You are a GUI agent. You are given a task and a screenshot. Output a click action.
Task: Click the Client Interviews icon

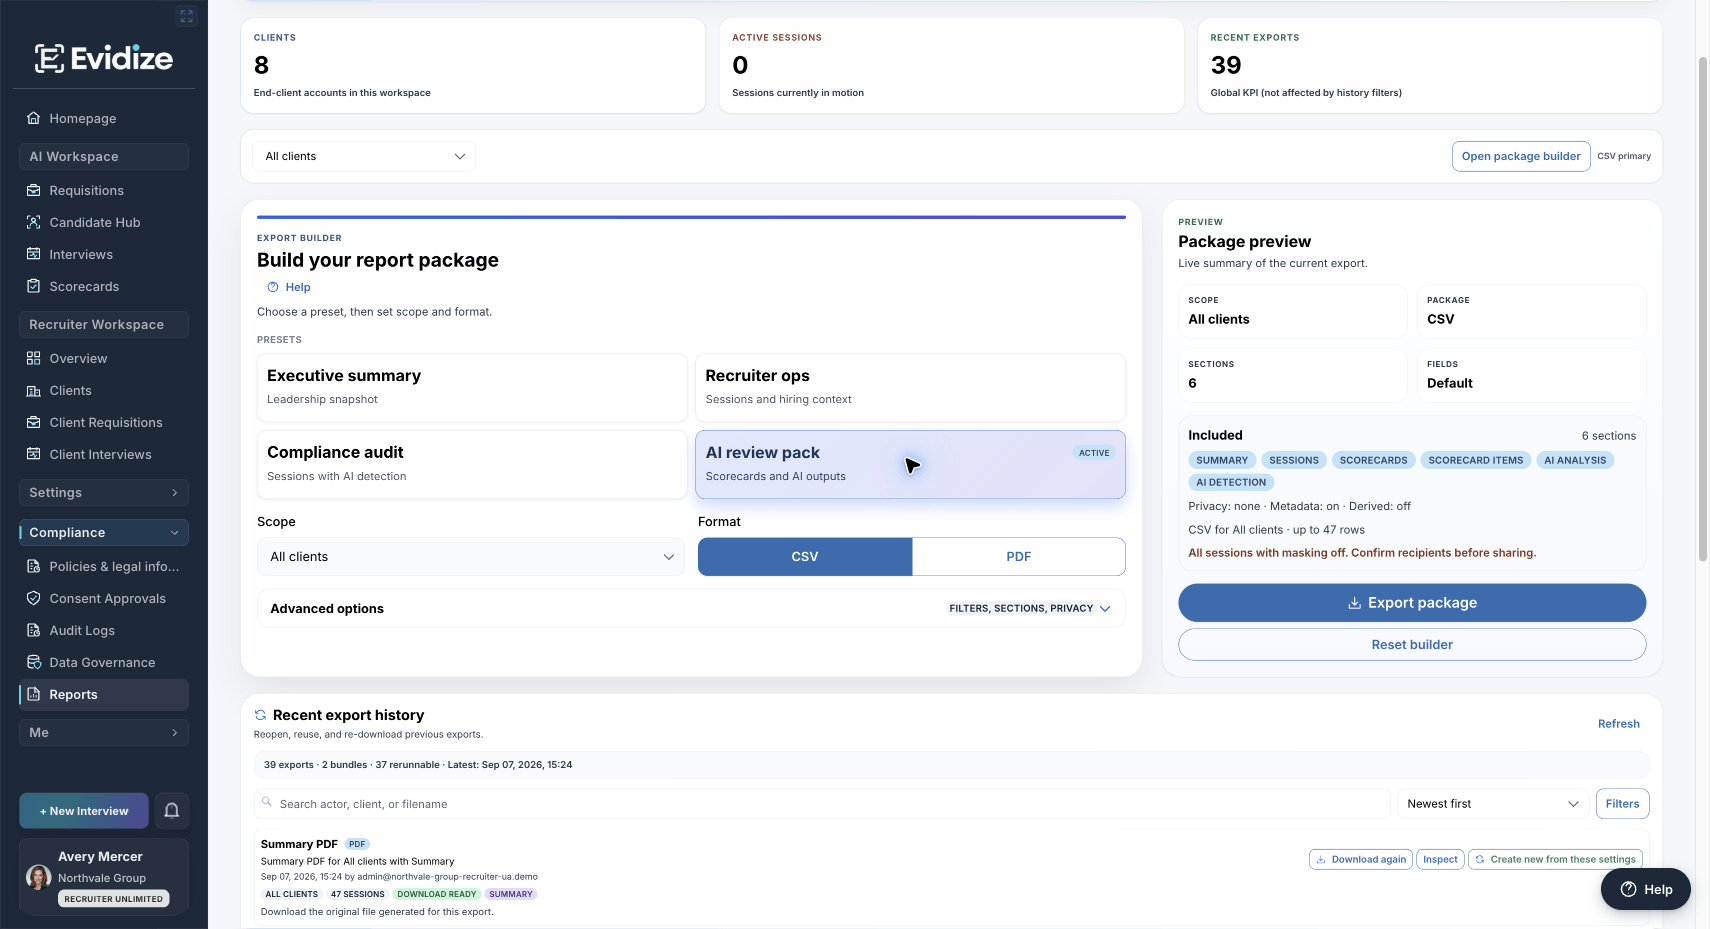pos(34,454)
